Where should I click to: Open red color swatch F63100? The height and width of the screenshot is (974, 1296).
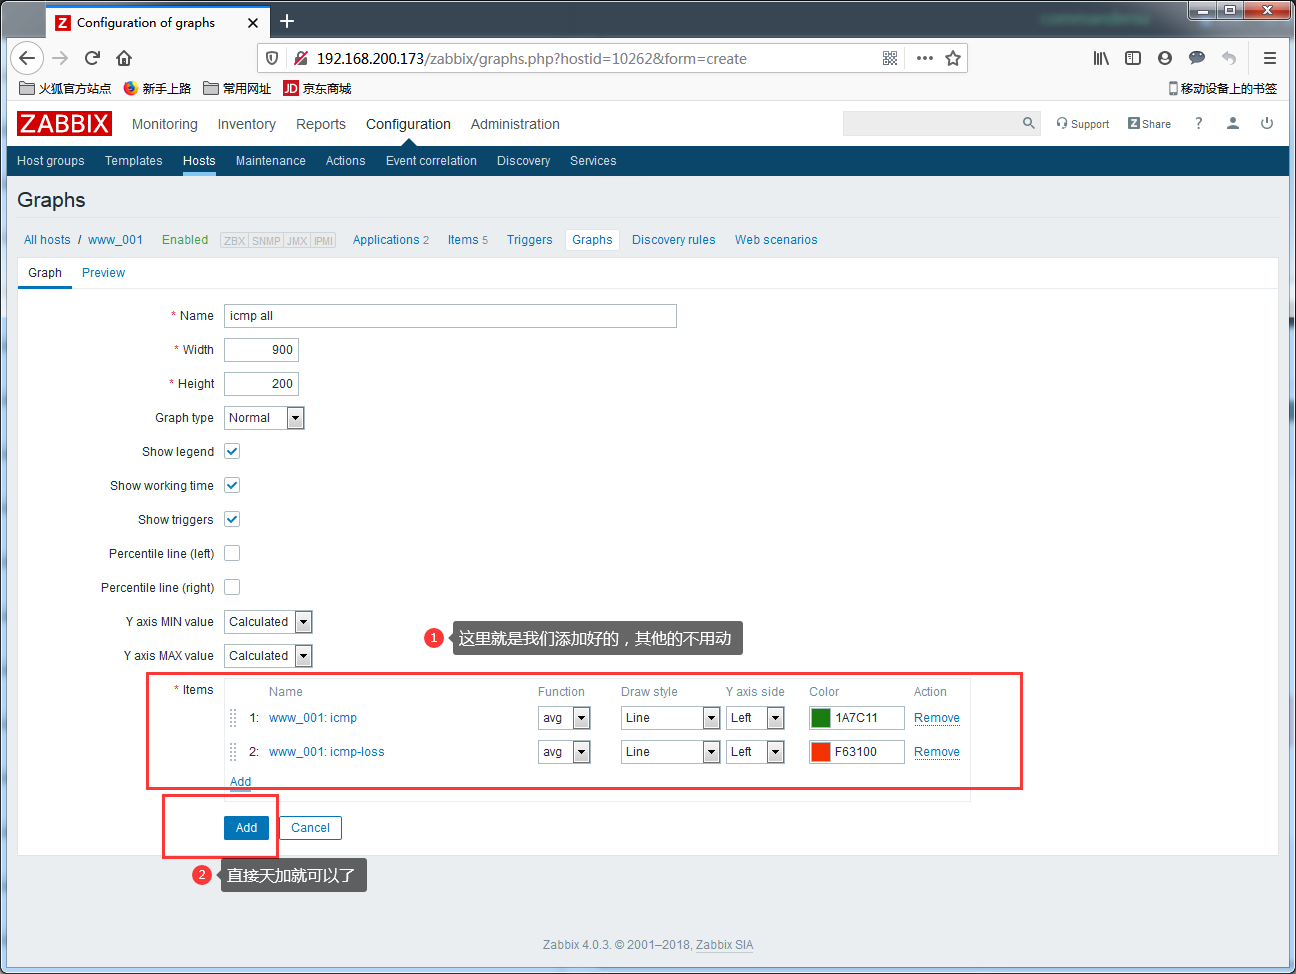point(821,752)
